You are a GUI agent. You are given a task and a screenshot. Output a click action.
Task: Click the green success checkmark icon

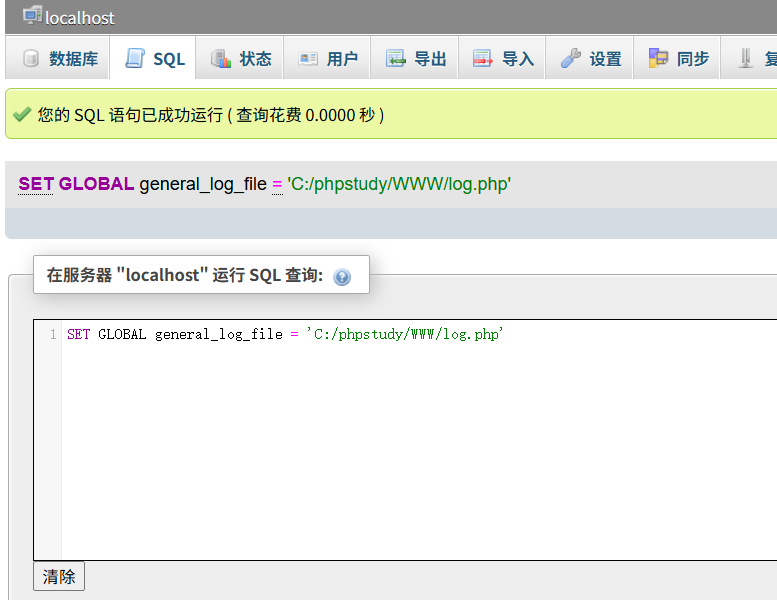pyautogui.click(x=21, y=115)
